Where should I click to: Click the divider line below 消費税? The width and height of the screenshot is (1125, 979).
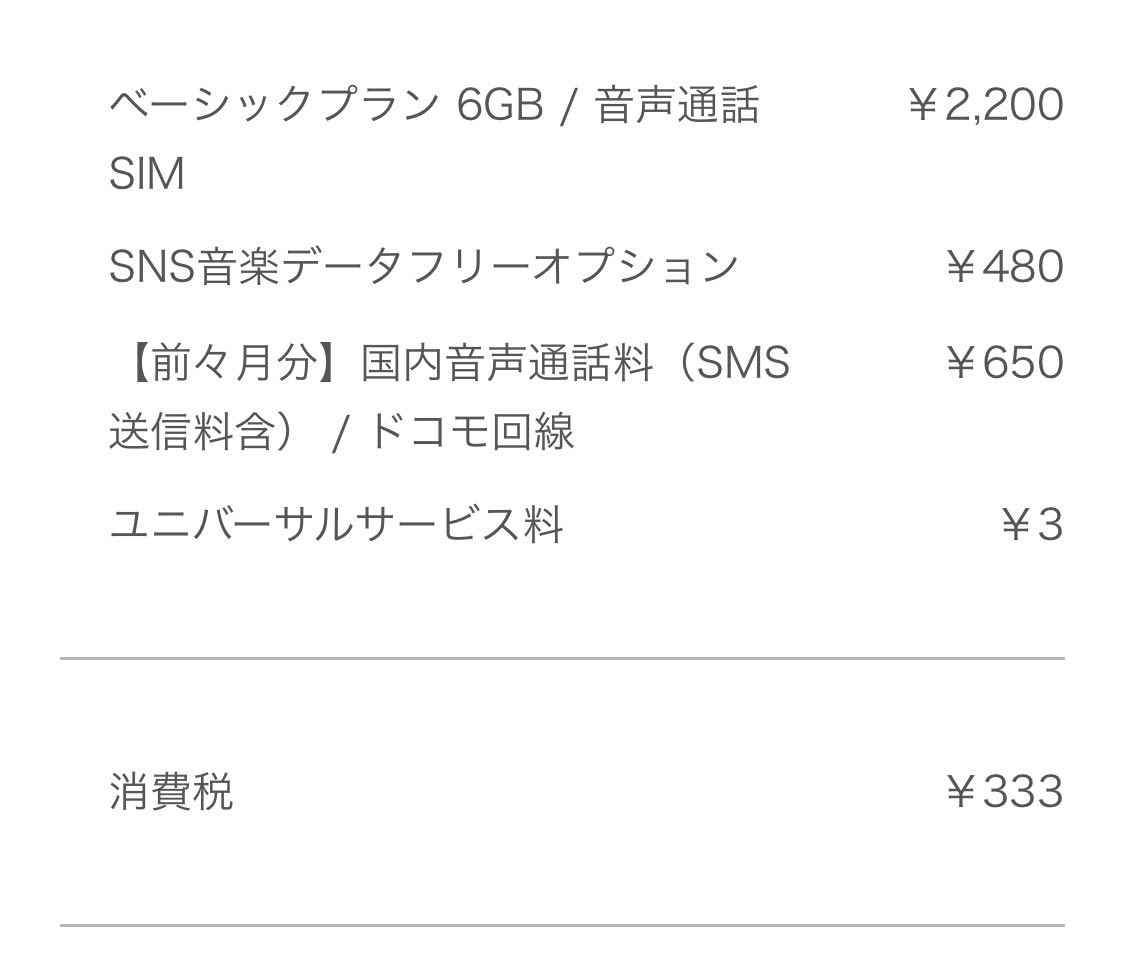tap(562, 925)
